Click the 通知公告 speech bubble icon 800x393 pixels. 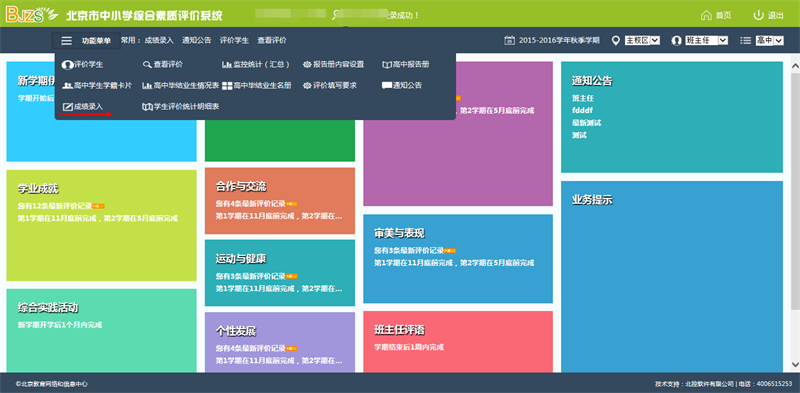coord(387,86)
